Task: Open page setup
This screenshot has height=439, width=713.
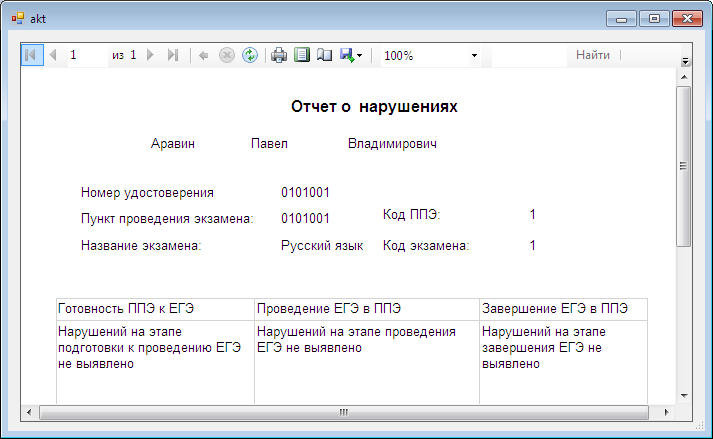Action: (x=324, y=56)
